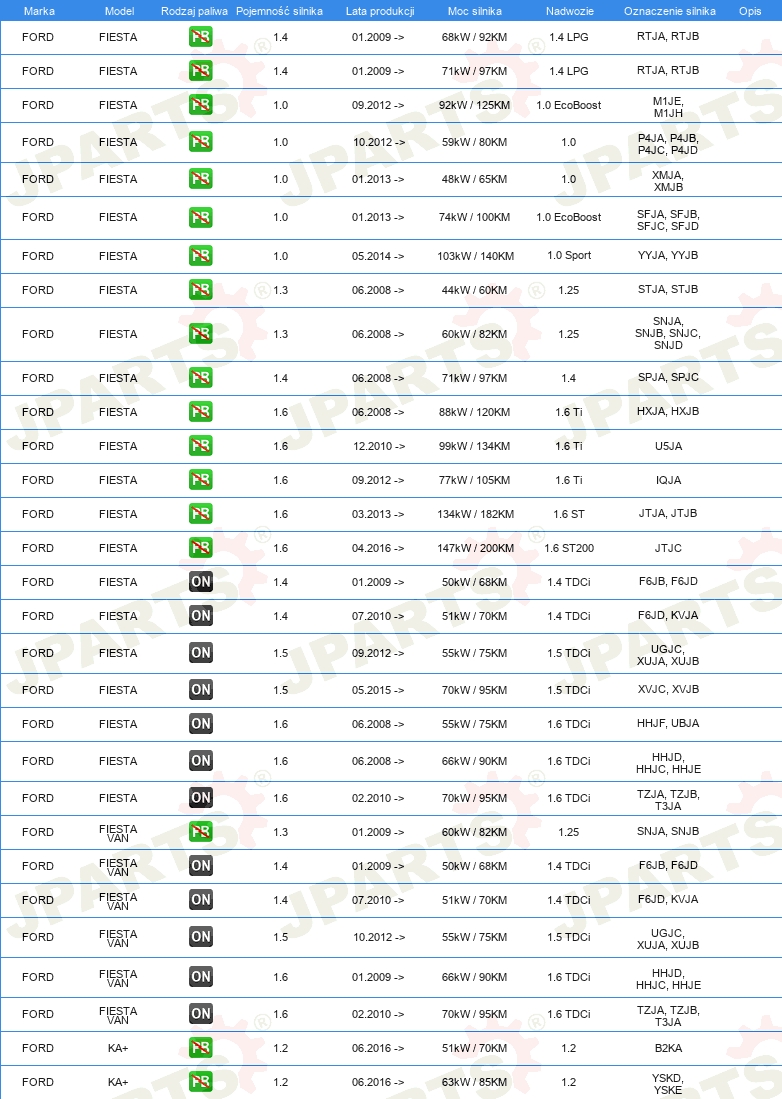Viewport: 782px width, 1099px height.
Task: Click the 103kW / 140KM power cell
Action: [x=476, y=256]
